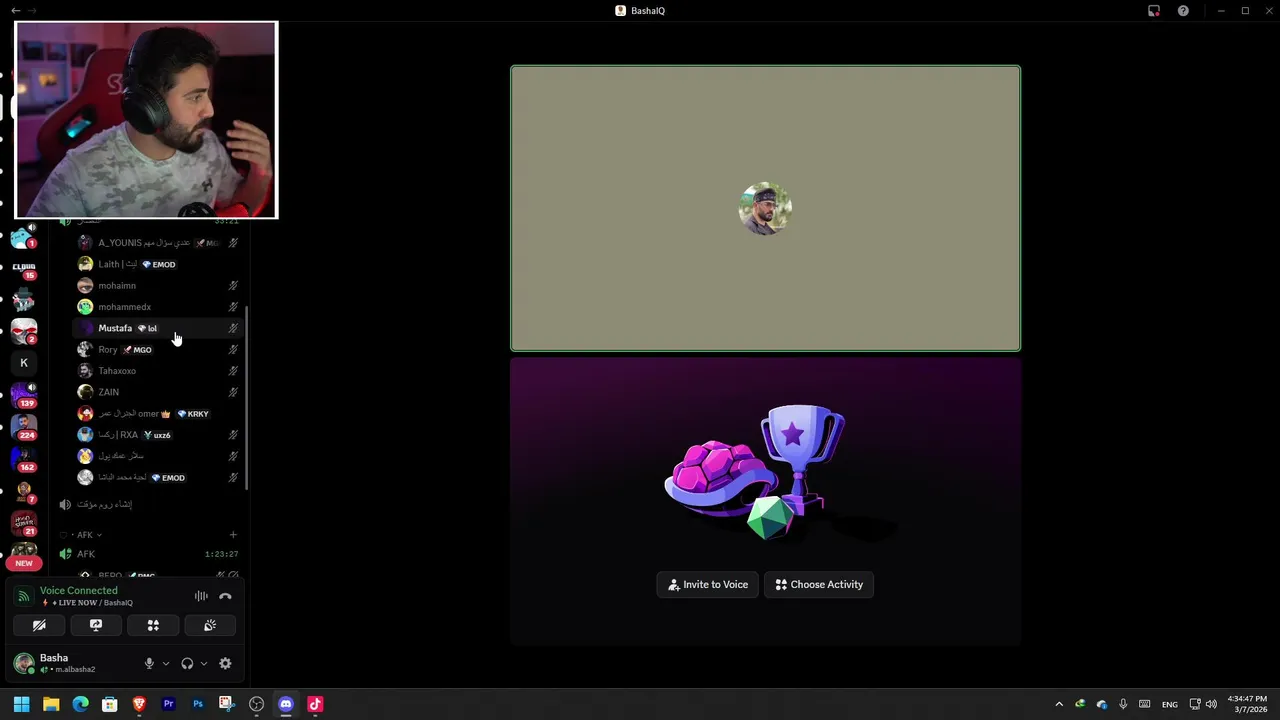Click the webcam overlay thumbnail
Screen dimensions: 1280x720
[x=146, y=120]
